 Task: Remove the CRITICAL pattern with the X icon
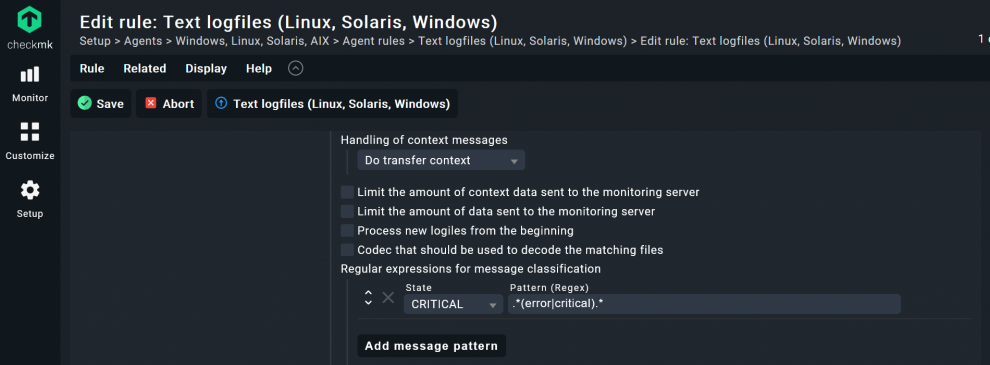(388, 298)
